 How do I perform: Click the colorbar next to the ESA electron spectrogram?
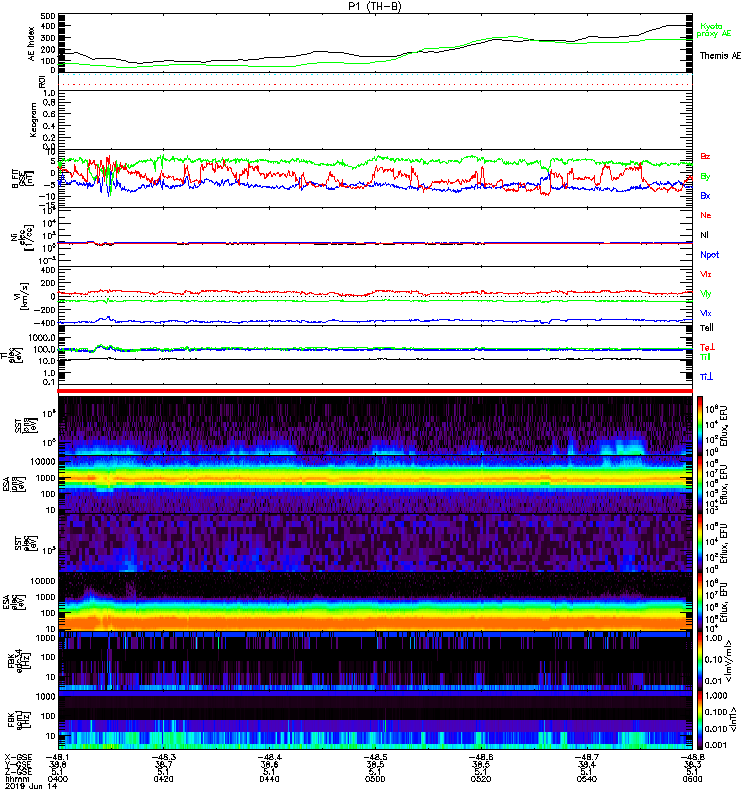699,602
